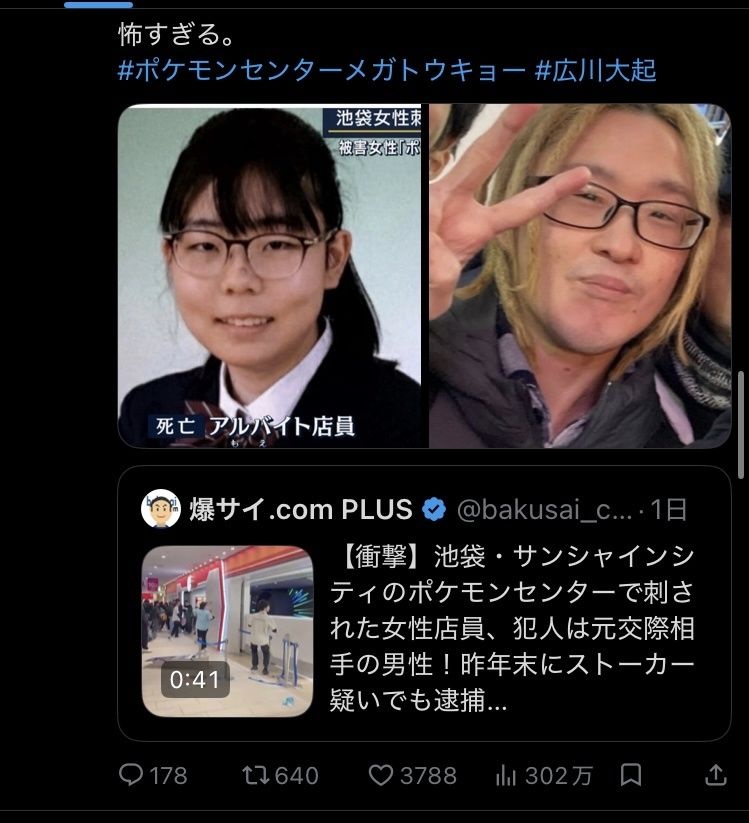Bookmark this post
The height and width of the screenshot is (823, 749).
tap(631, 775)
